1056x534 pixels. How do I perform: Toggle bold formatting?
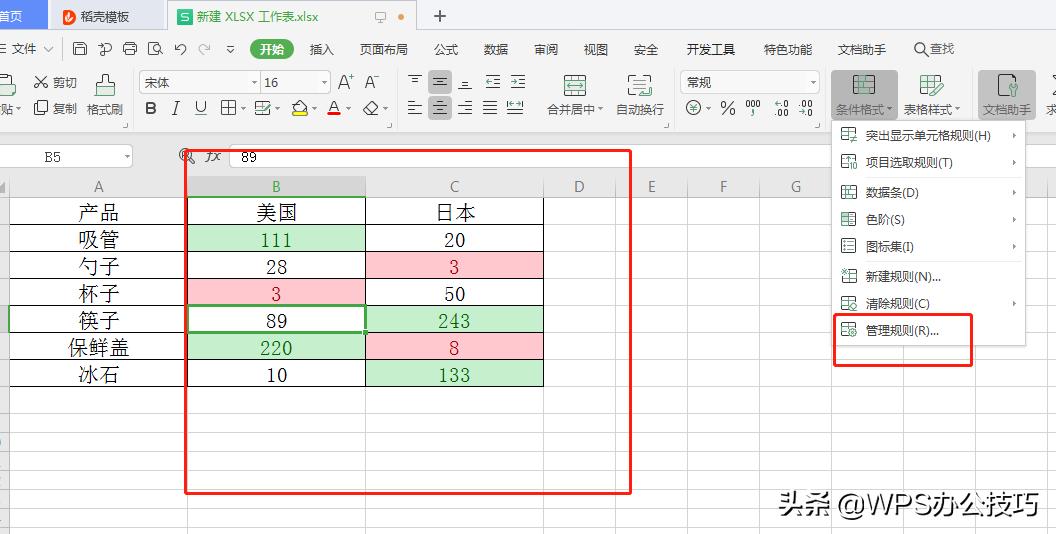(151, 108)
